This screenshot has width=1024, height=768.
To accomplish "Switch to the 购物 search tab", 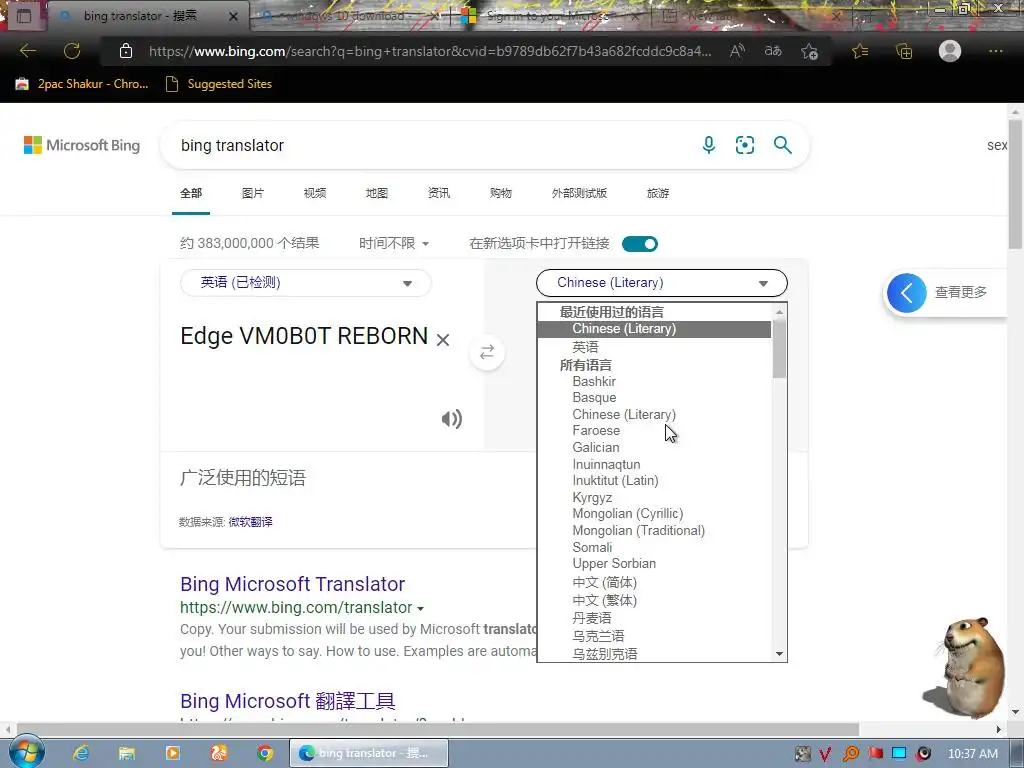I will [x=501, y=193].
